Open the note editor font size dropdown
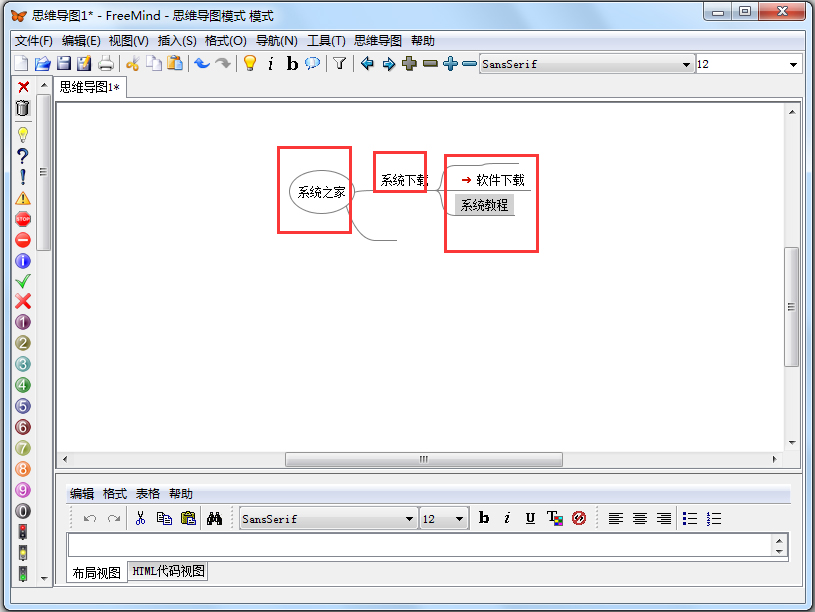Viewport: 815px width, 612px height. click(x=460, y=519)
